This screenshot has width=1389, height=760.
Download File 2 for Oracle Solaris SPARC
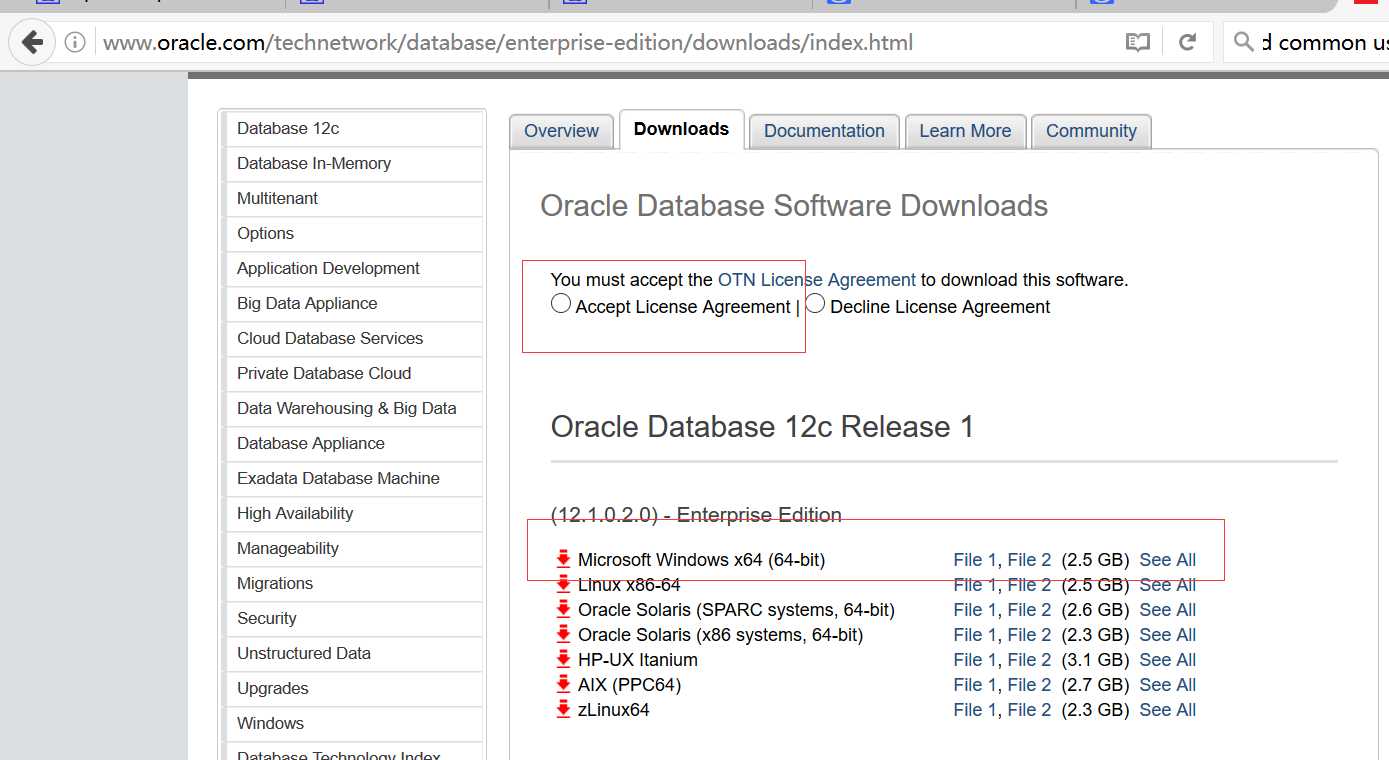pyautogui.click(x=1029, y=610)
